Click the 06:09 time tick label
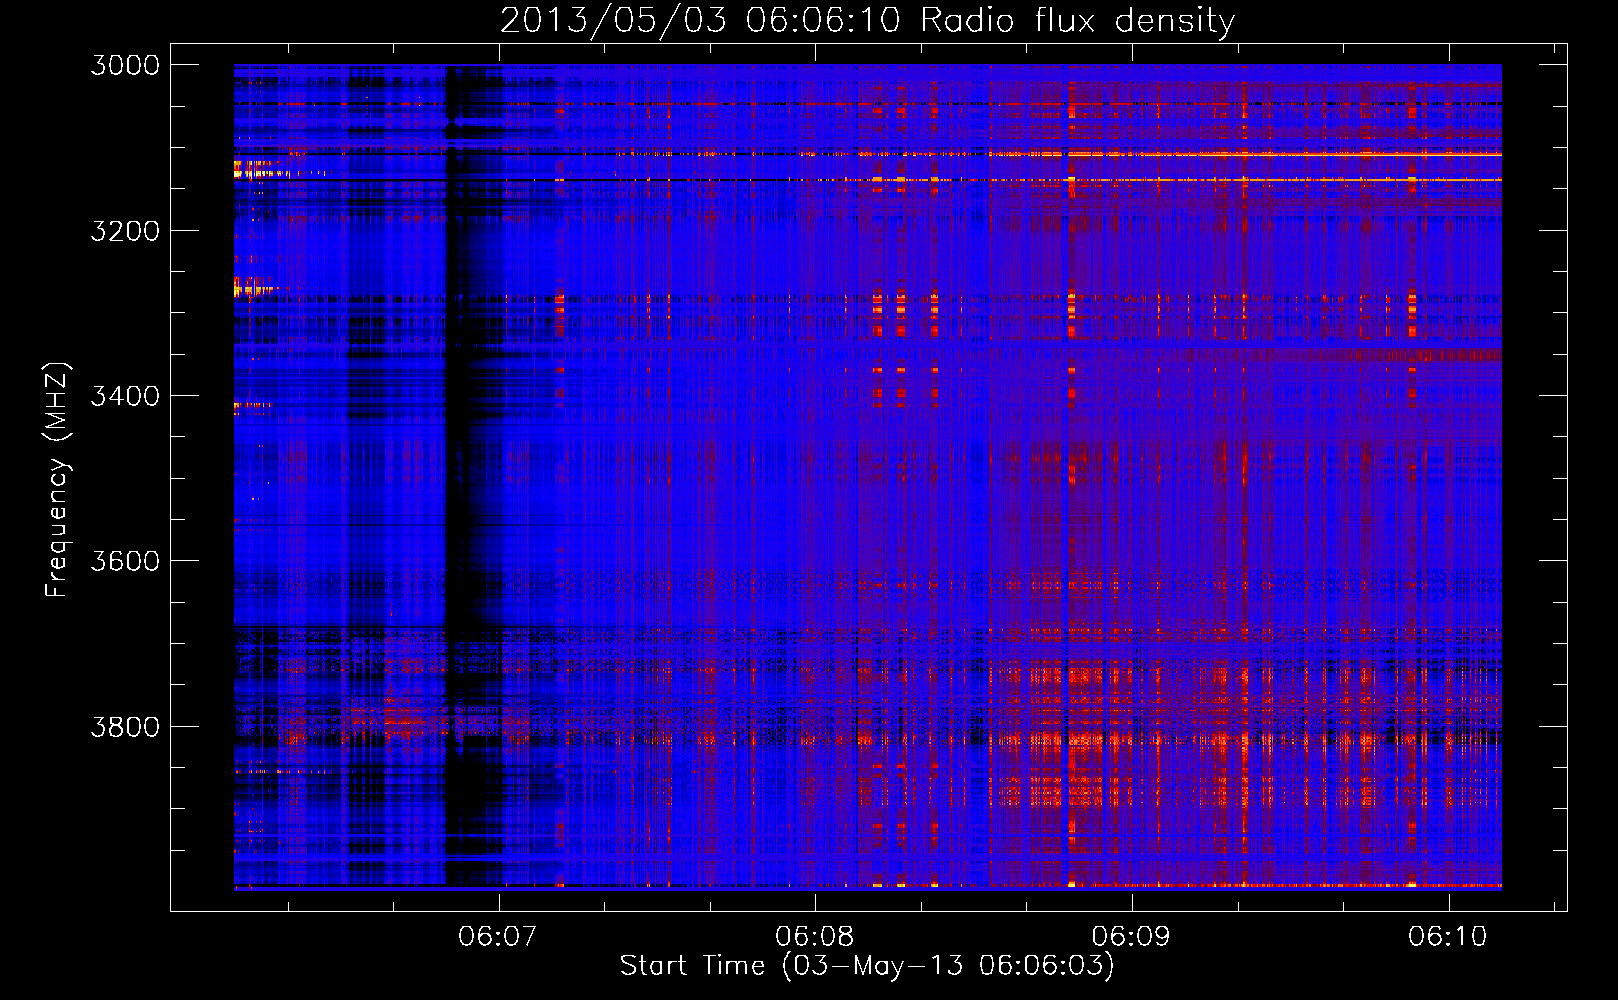 [1132, 936]
